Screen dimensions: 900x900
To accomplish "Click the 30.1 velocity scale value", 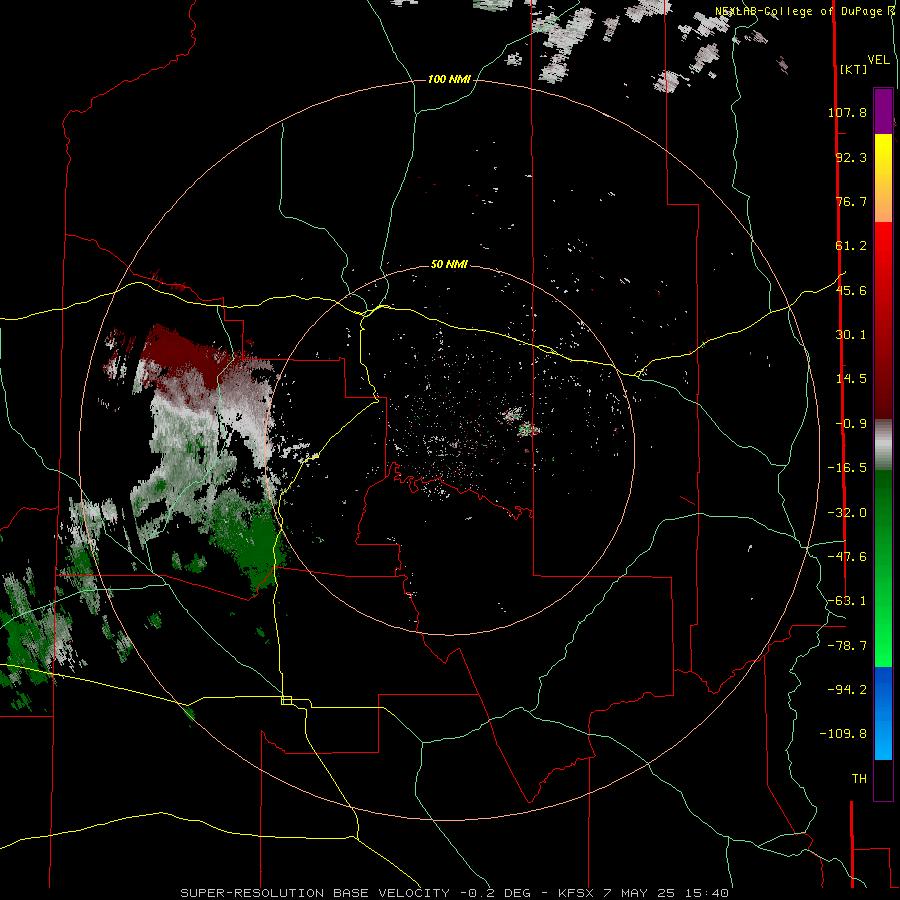I will coord(851,335).
